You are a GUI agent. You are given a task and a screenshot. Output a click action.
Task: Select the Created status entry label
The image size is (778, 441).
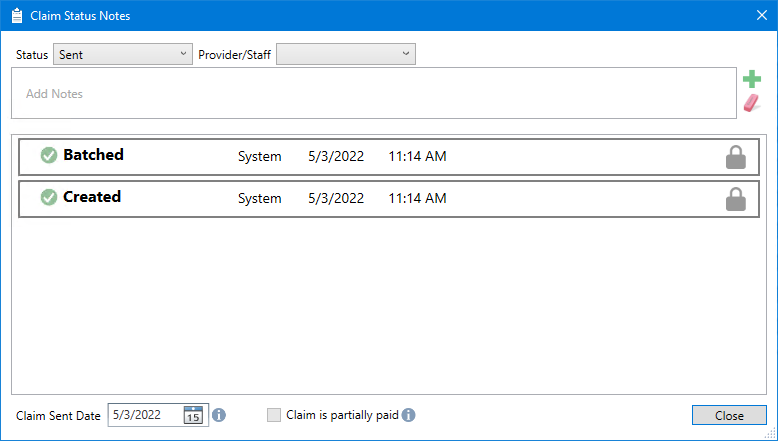tap(92, 197)
